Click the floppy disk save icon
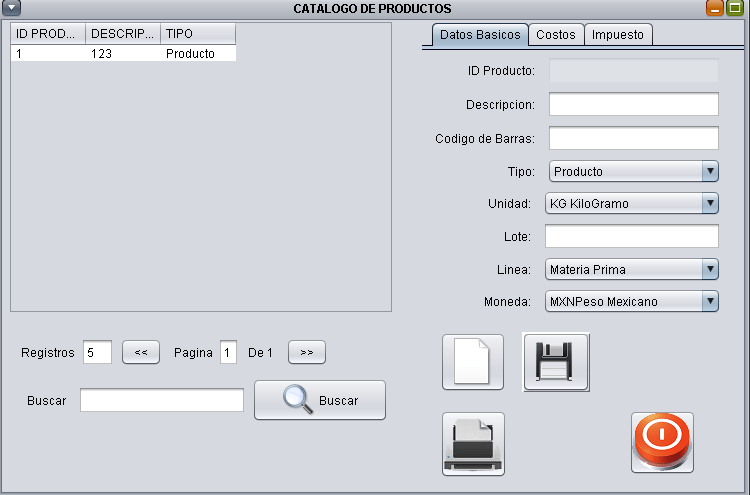The height and width of the screenshot is (495, 750). point(556,362)
